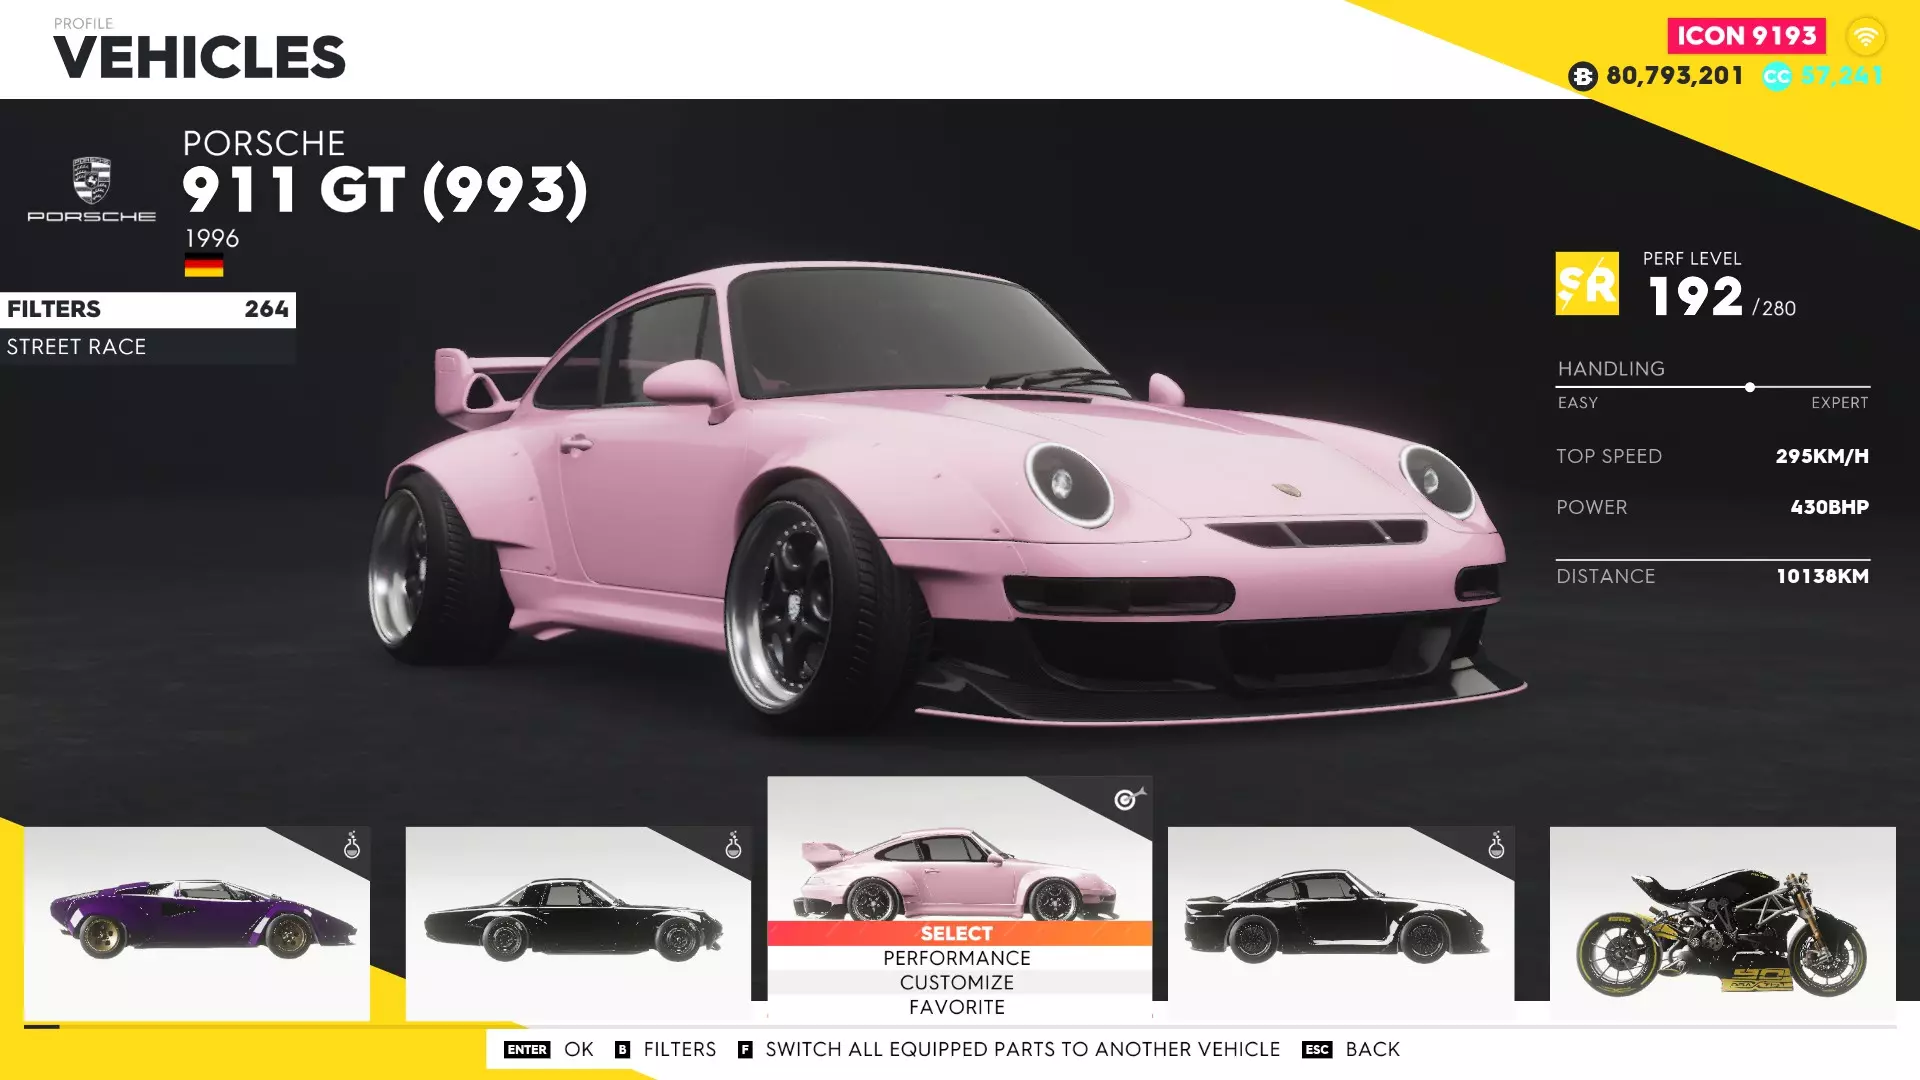Toggle FAVORITE for the 911 GT

(x=957, y=1007)
